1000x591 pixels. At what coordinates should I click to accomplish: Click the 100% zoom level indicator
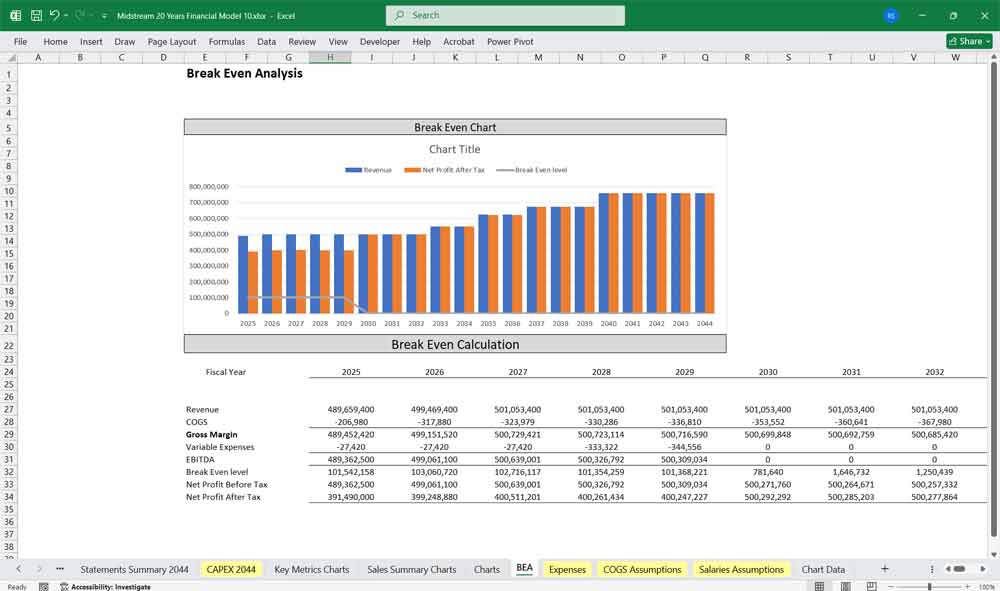coord(987,585)
